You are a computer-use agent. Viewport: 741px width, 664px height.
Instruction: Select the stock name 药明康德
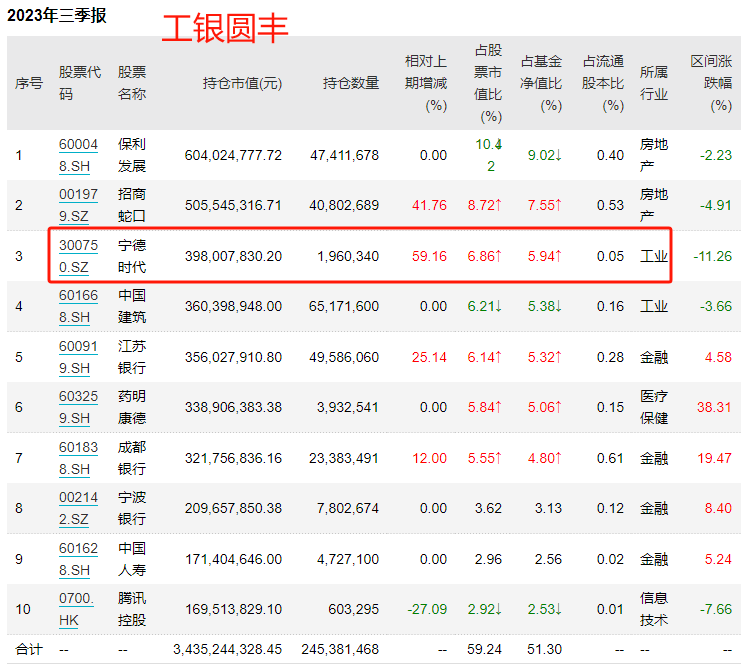click(x=132, y=407)
